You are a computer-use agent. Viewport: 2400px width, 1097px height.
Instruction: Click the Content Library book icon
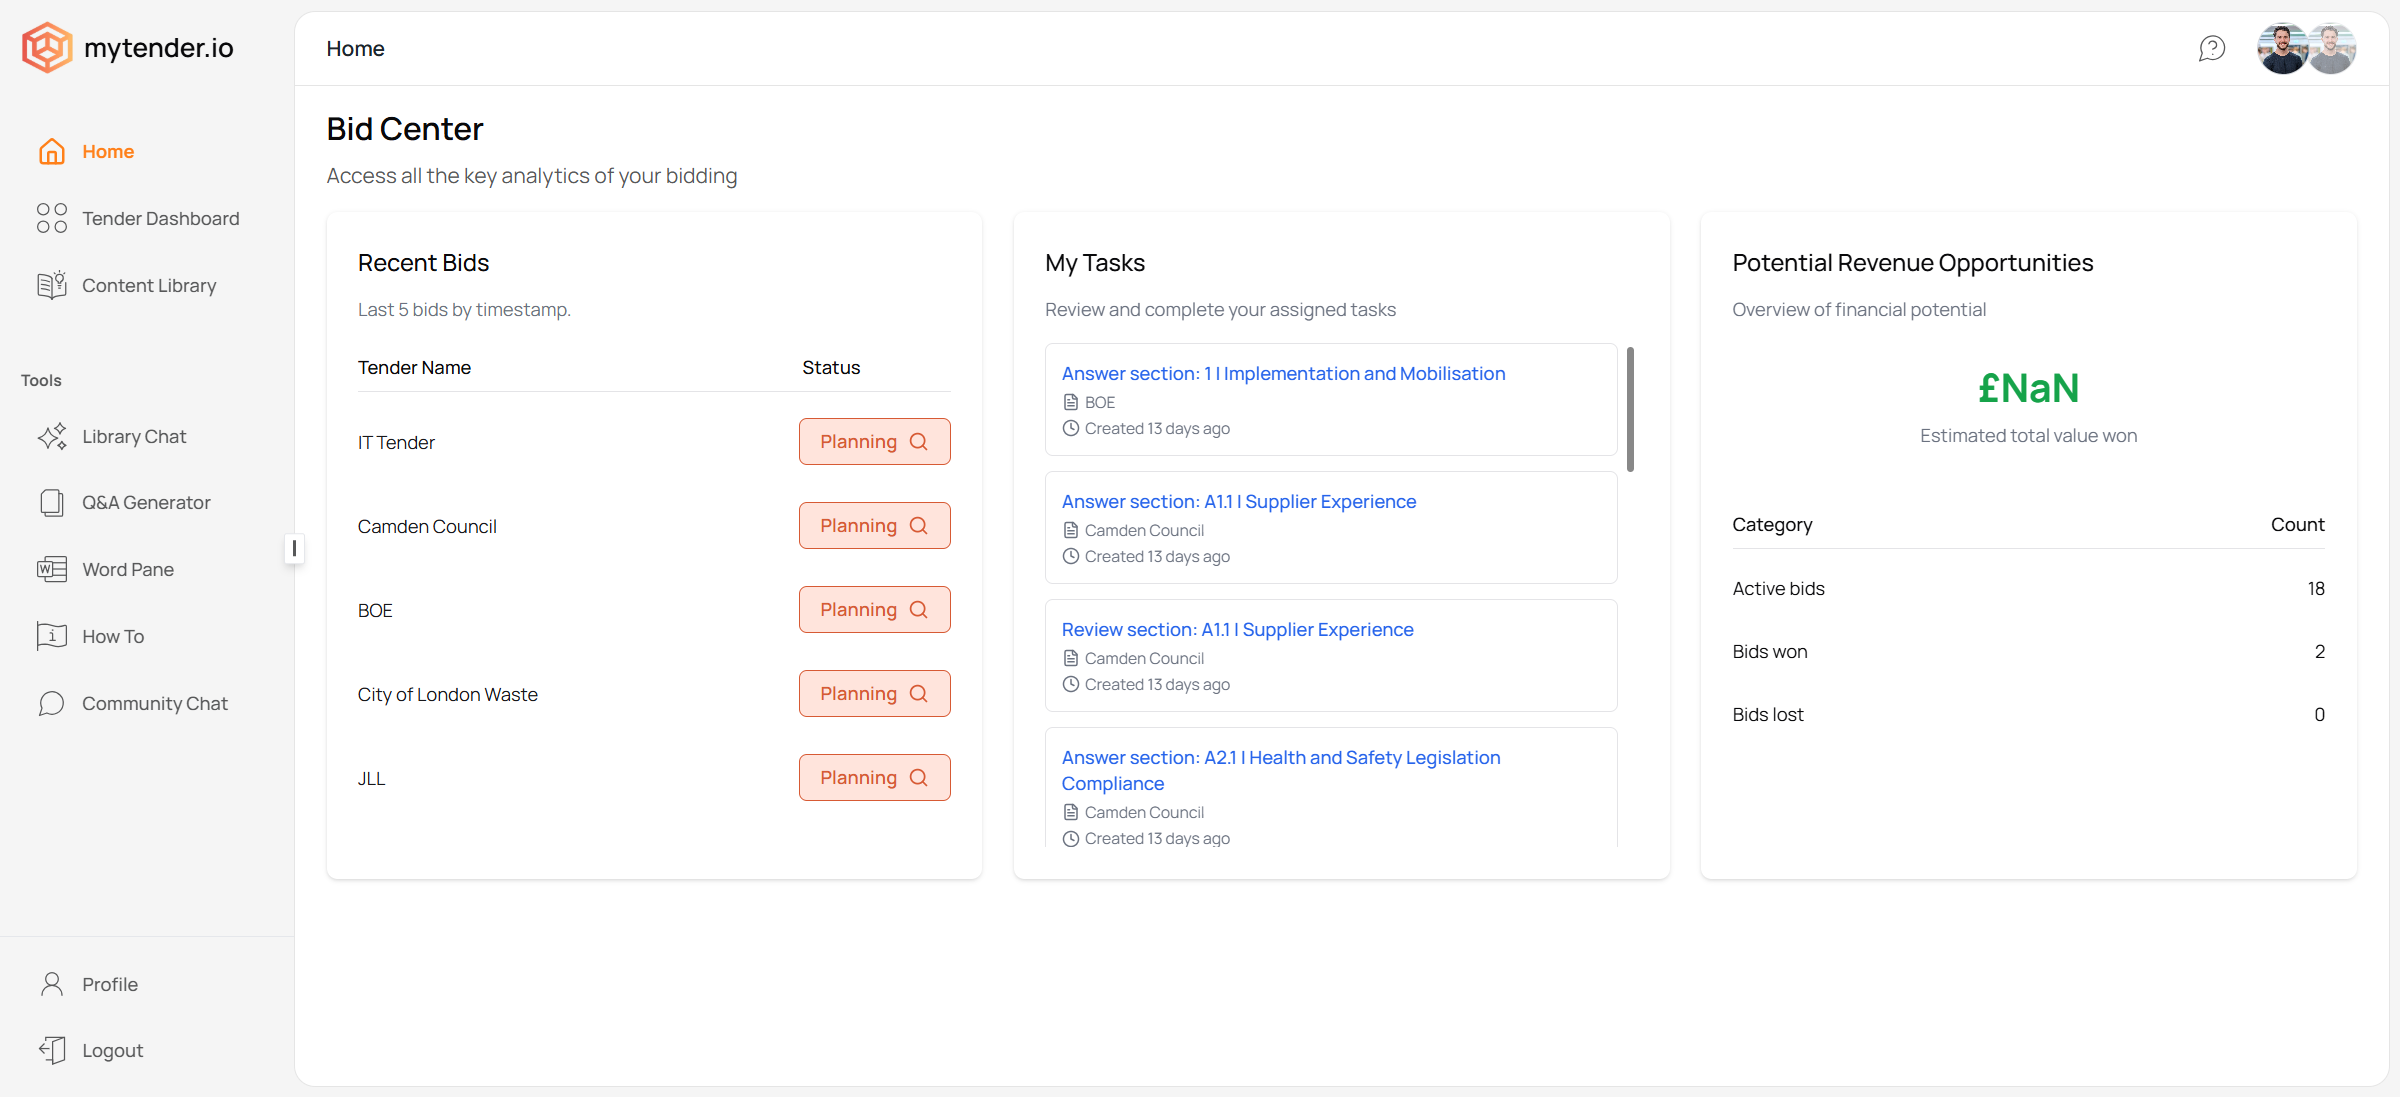[52, 286]
